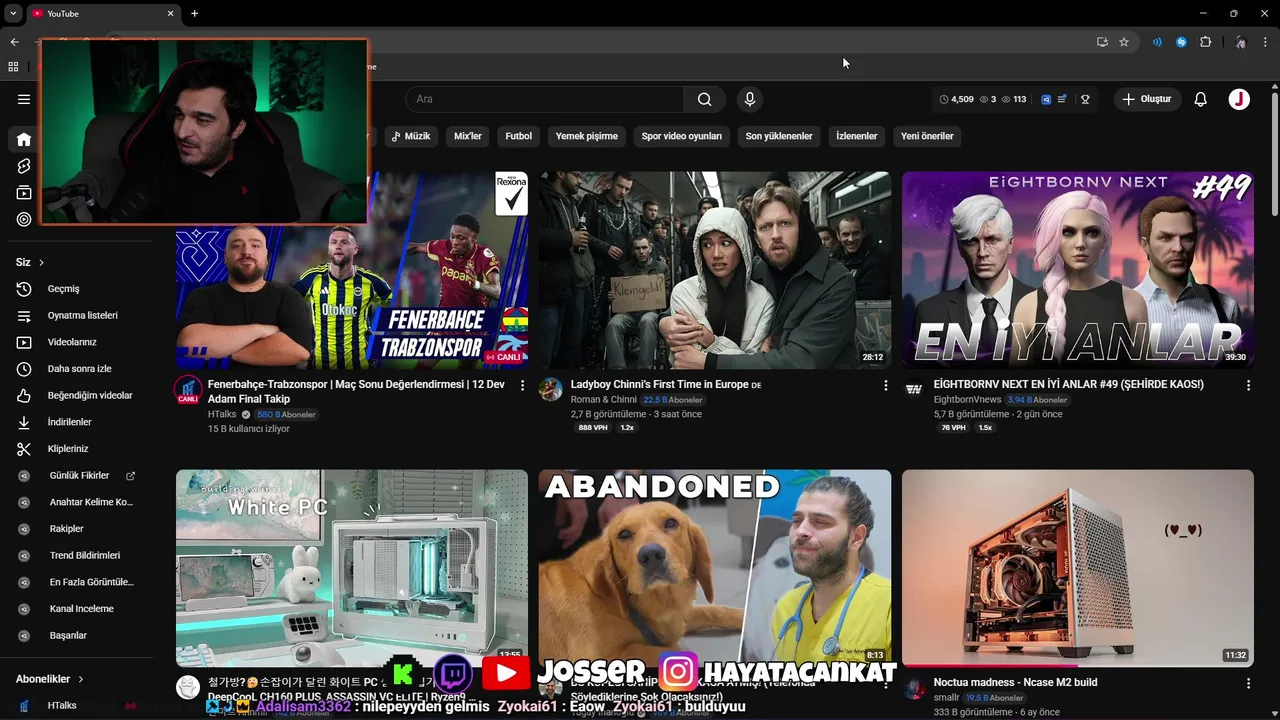Screen dimensions: 1280x720
Task: Open Kanal İnceleme sidebar item
Action: coord(80,609)
